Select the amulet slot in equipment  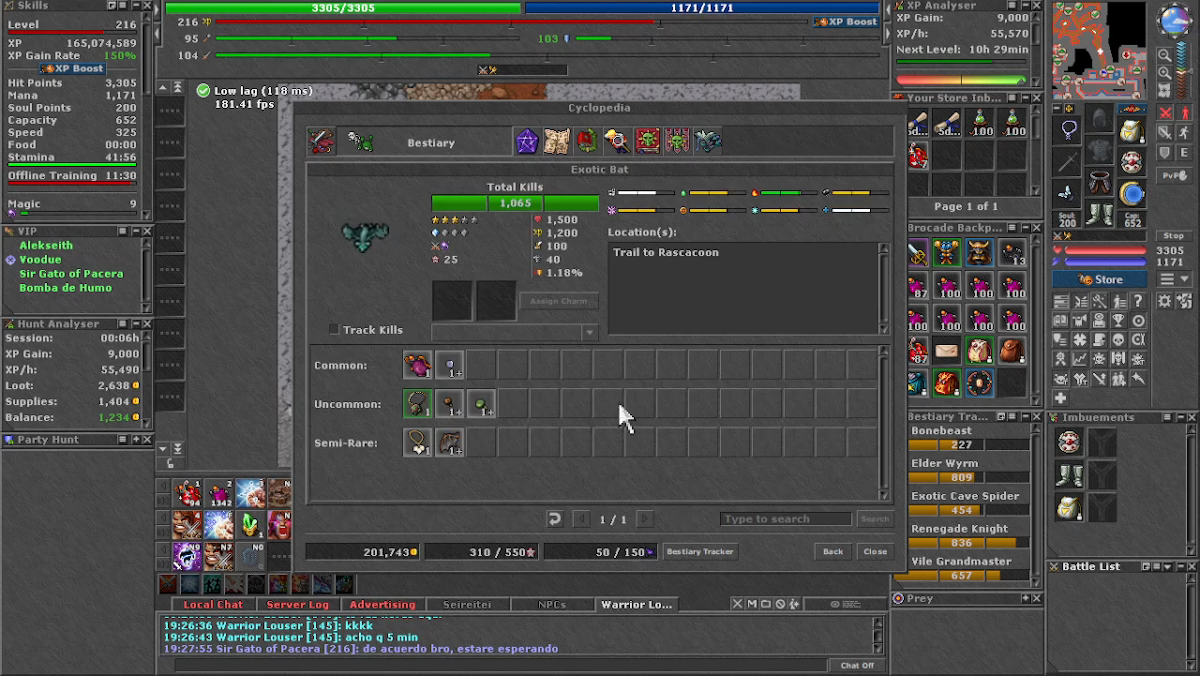(x=1069, y=130)
